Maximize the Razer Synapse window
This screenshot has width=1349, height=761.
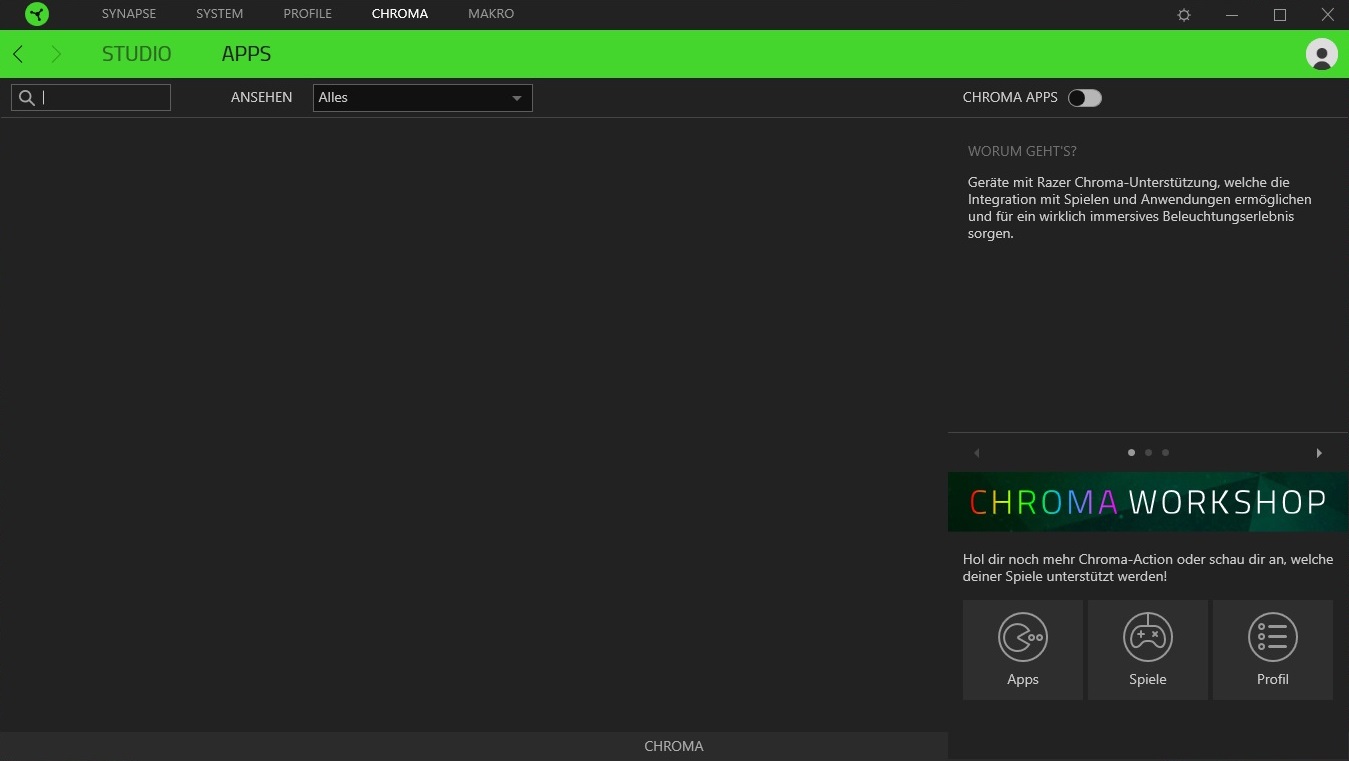[x=1280, y=15]
